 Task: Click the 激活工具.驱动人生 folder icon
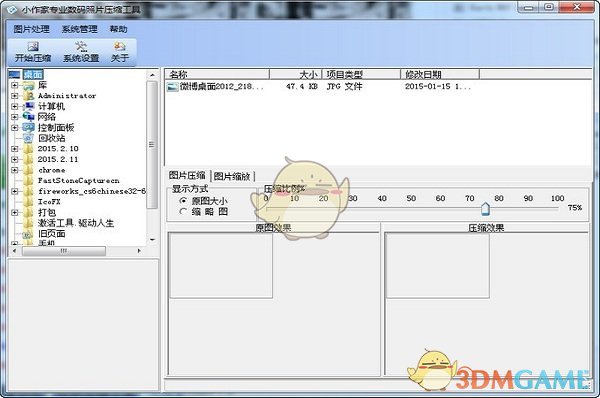[x=28, y=223]
